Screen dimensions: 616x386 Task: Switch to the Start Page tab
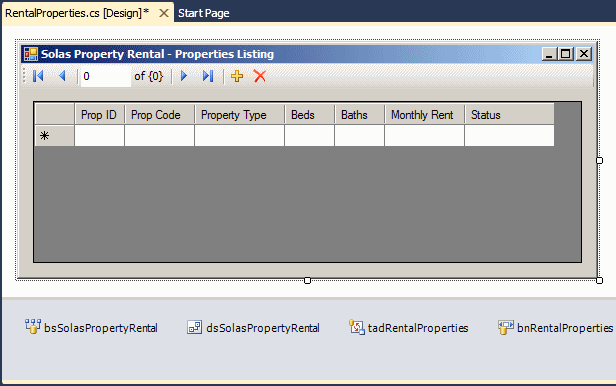coord(204,13)
